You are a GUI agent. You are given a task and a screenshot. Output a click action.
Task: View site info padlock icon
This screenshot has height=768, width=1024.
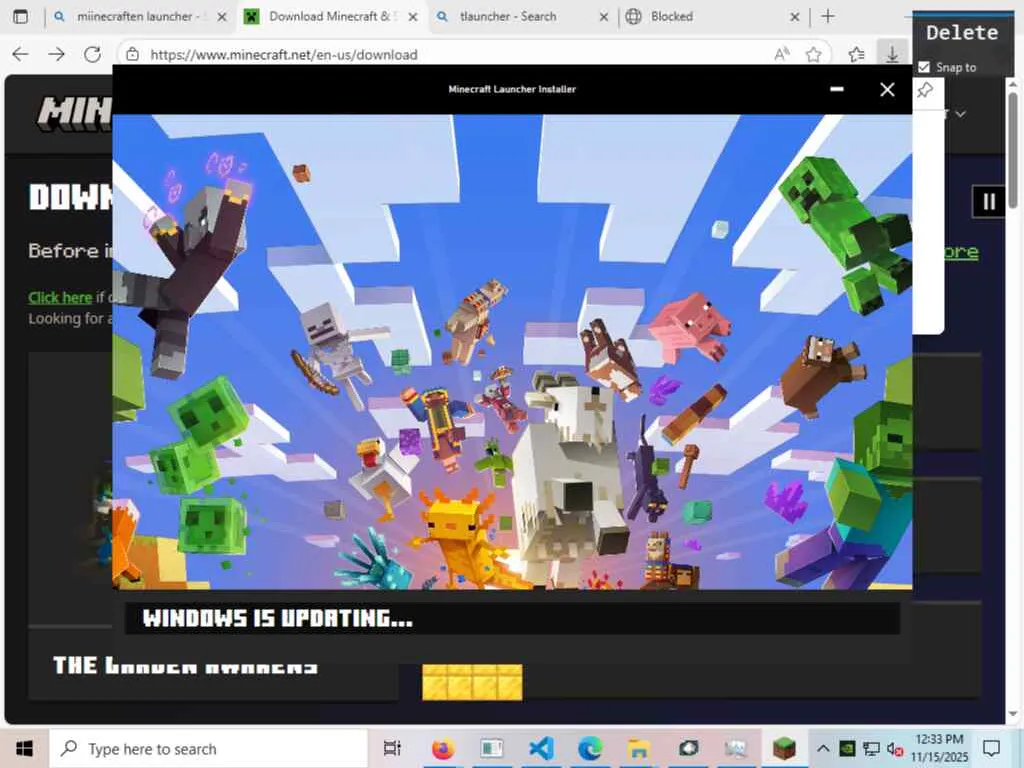(133, 54)
